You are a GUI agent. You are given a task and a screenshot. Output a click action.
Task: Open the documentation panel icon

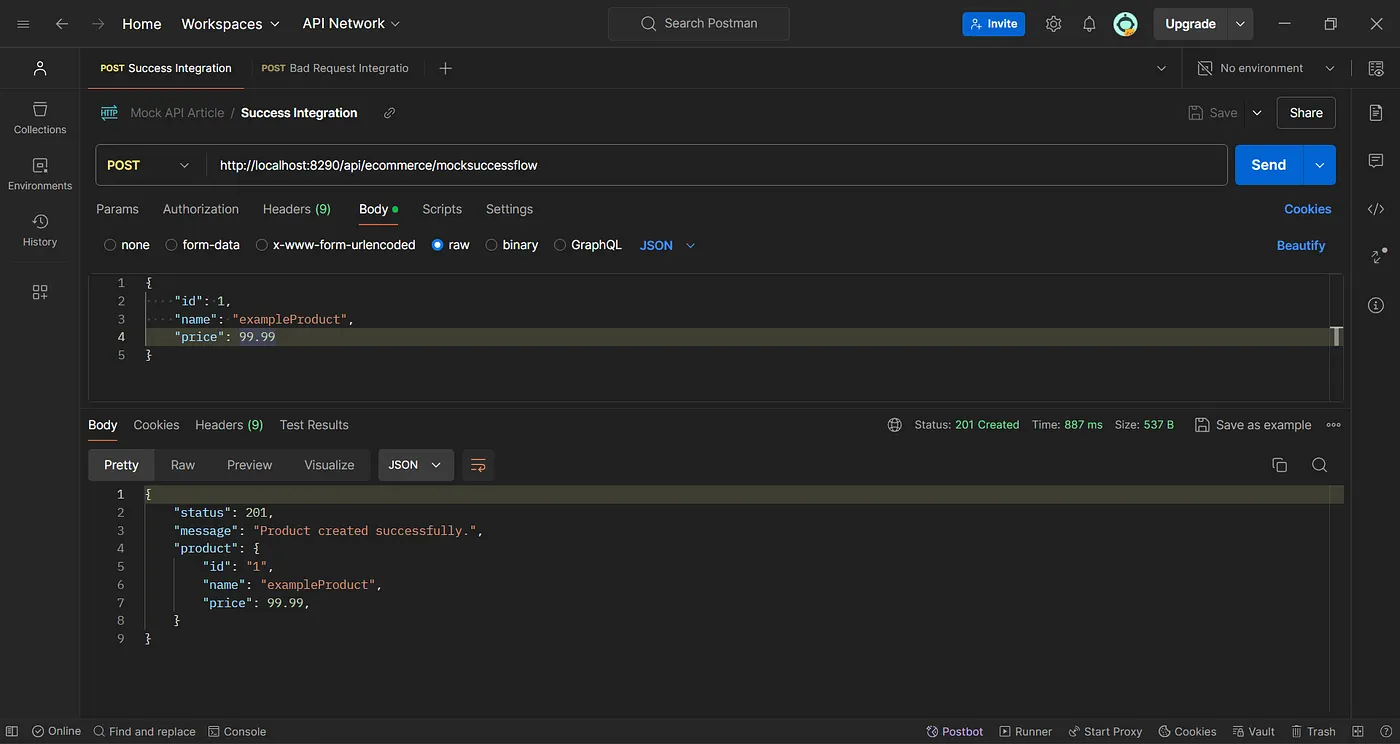pos(1376,113)
